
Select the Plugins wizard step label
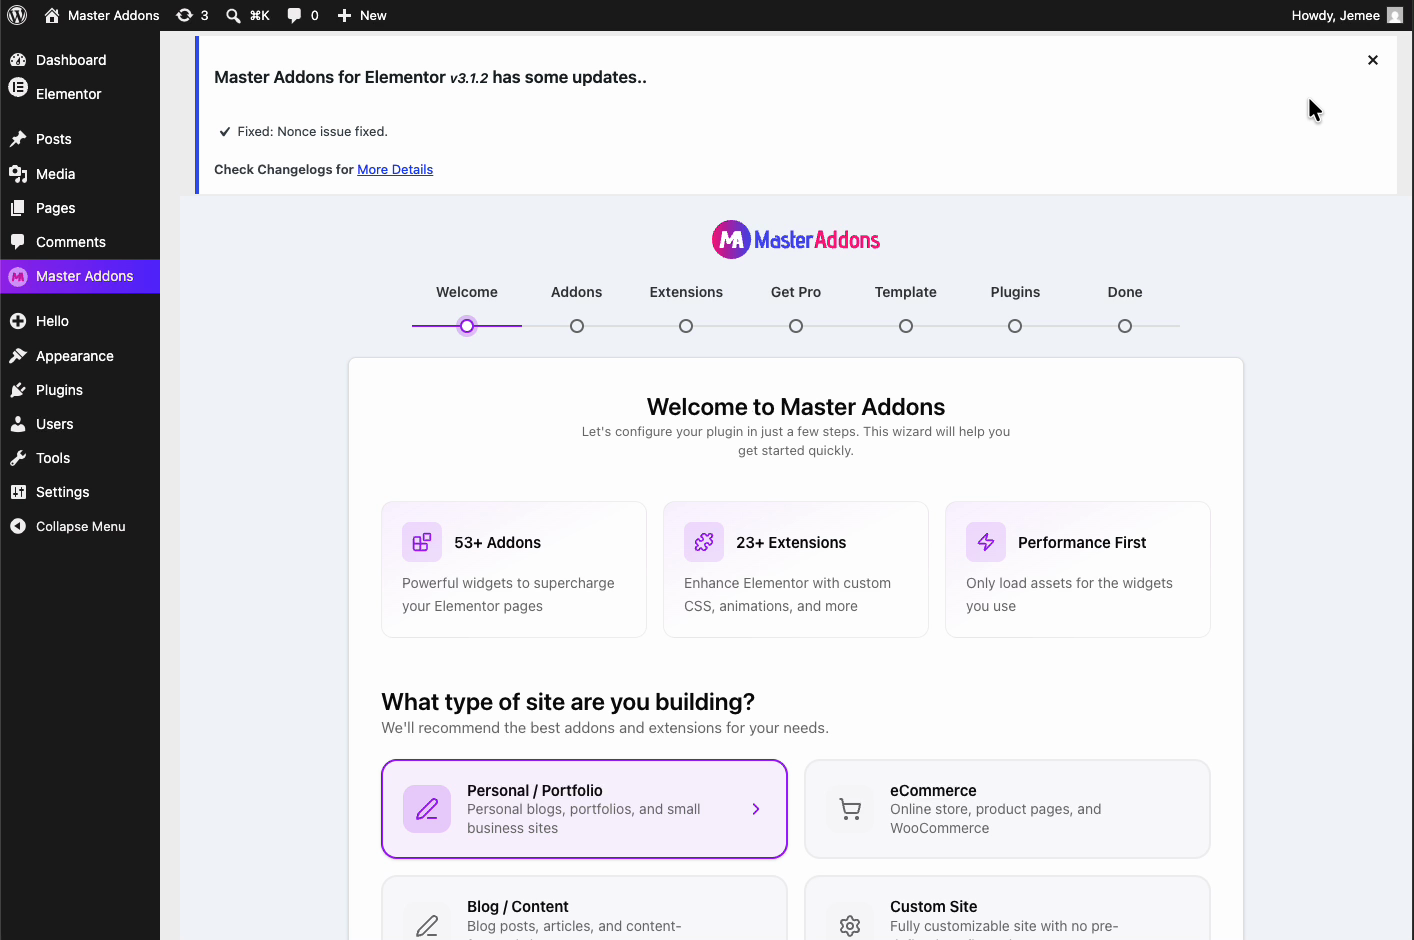pos(1015,292)
